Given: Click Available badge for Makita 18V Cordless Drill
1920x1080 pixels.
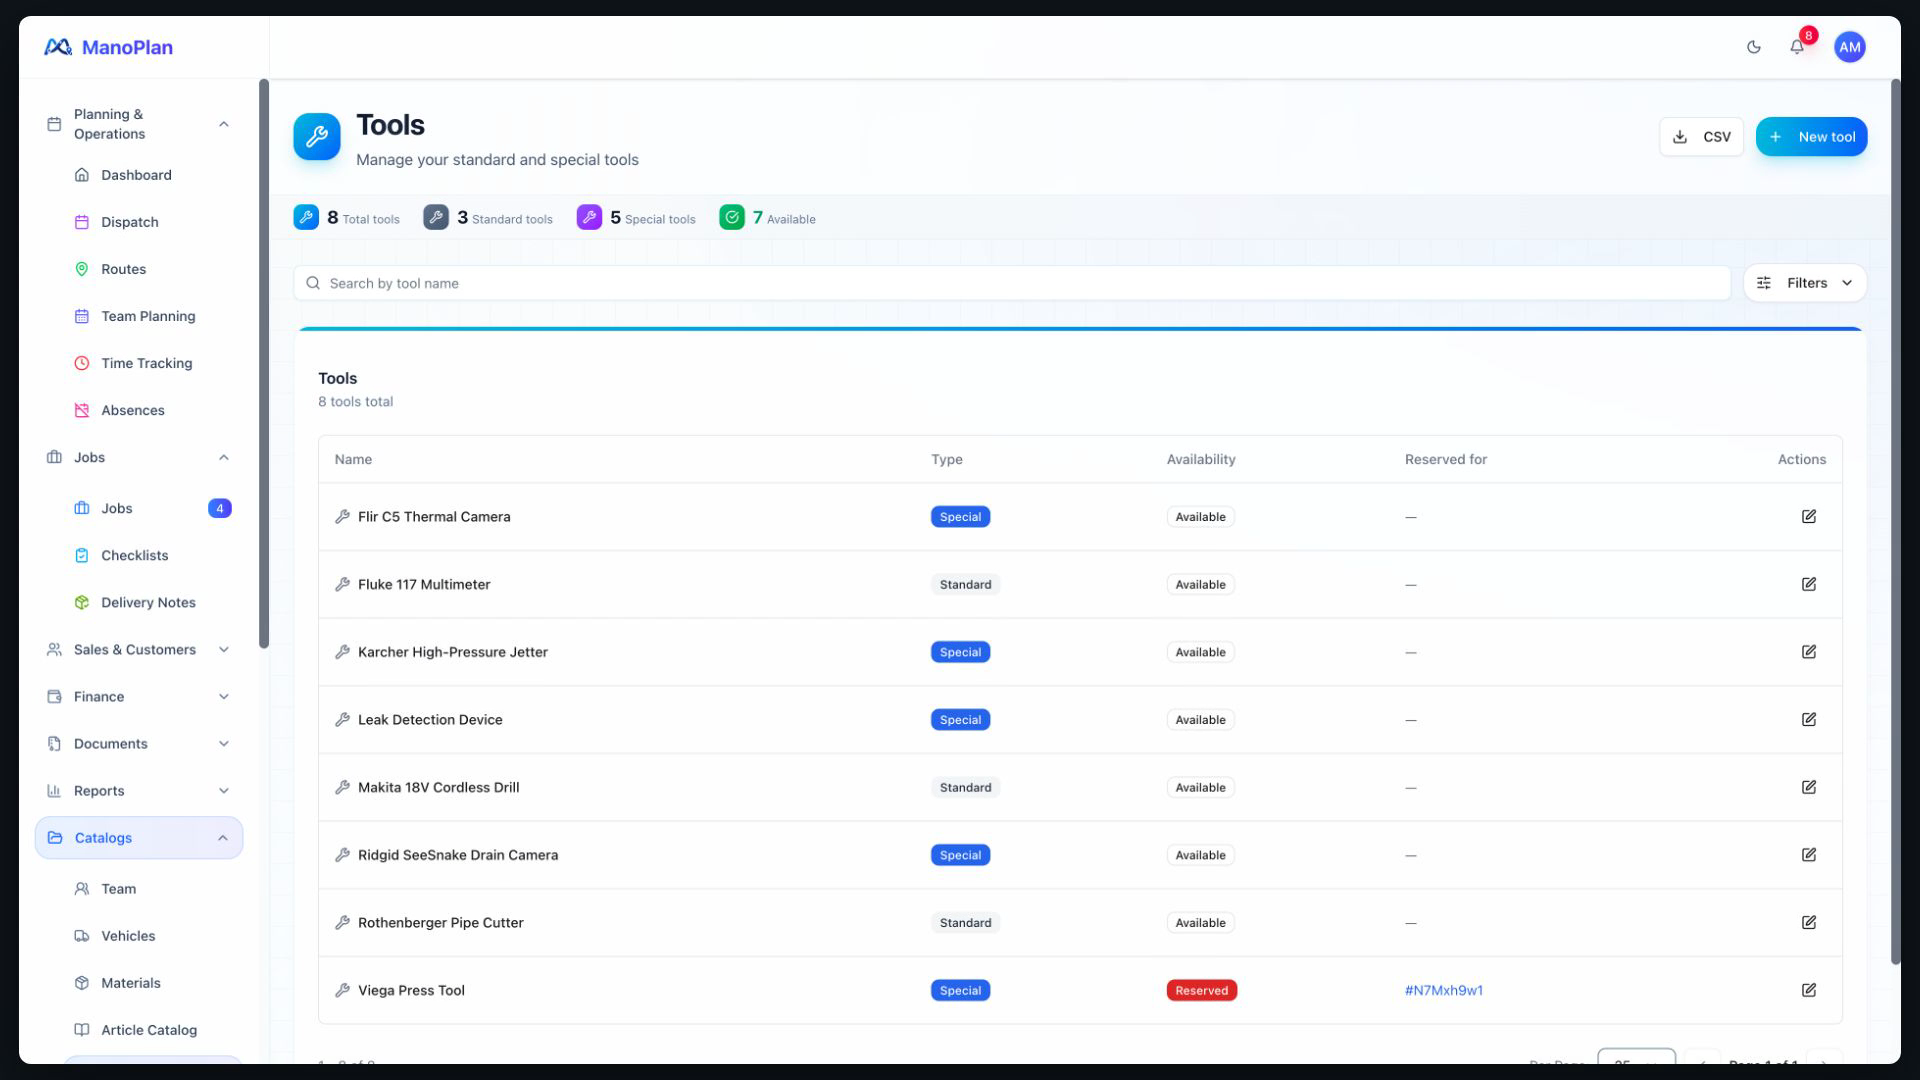Looking at the screenshot, I should point(1200,787).
